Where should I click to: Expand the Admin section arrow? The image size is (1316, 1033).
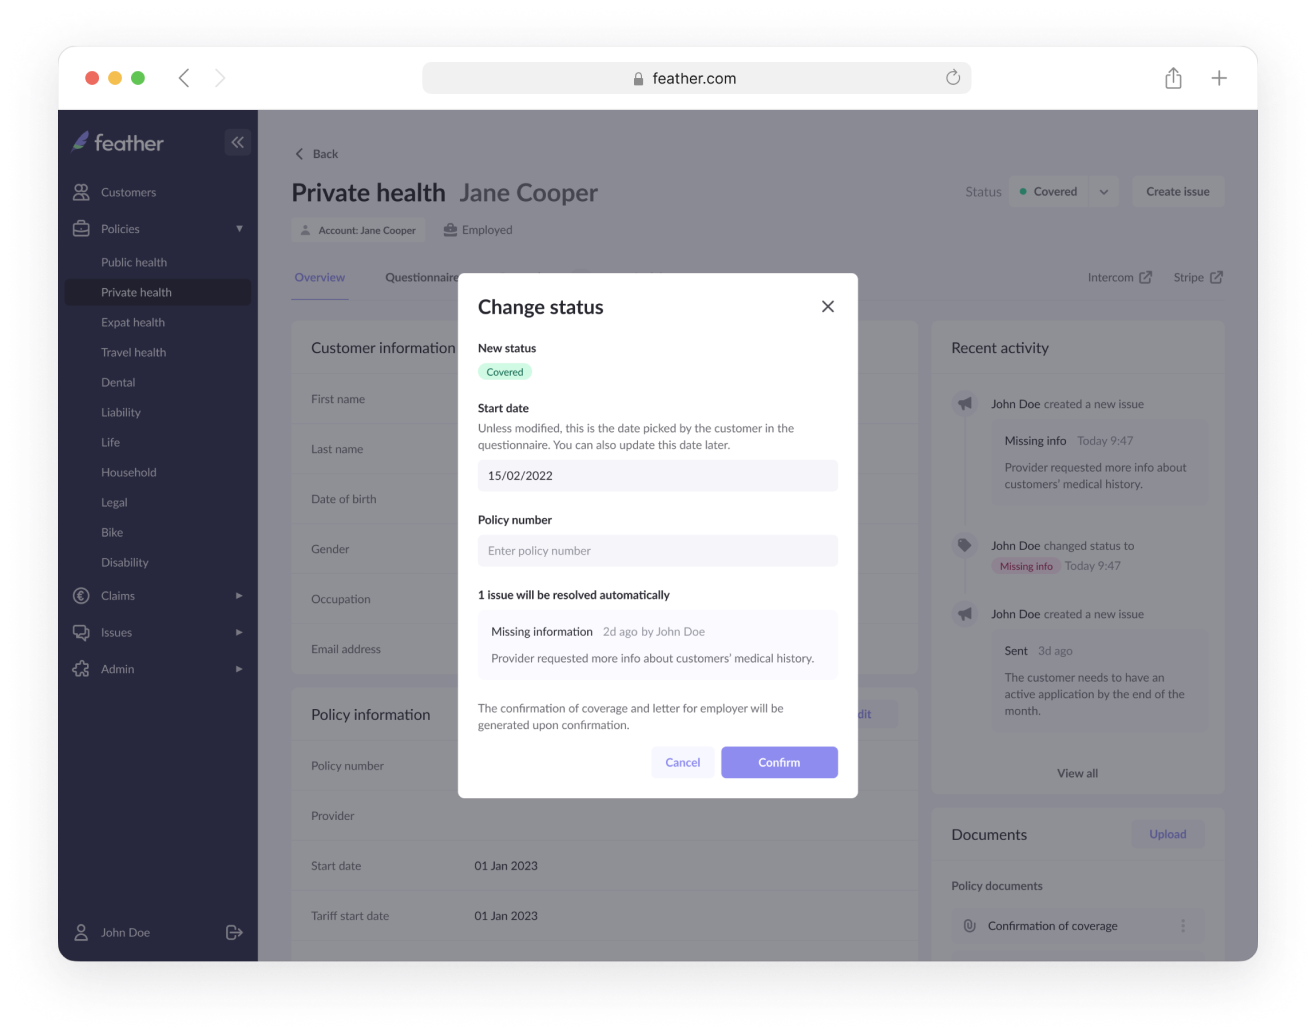pos(239,669)
